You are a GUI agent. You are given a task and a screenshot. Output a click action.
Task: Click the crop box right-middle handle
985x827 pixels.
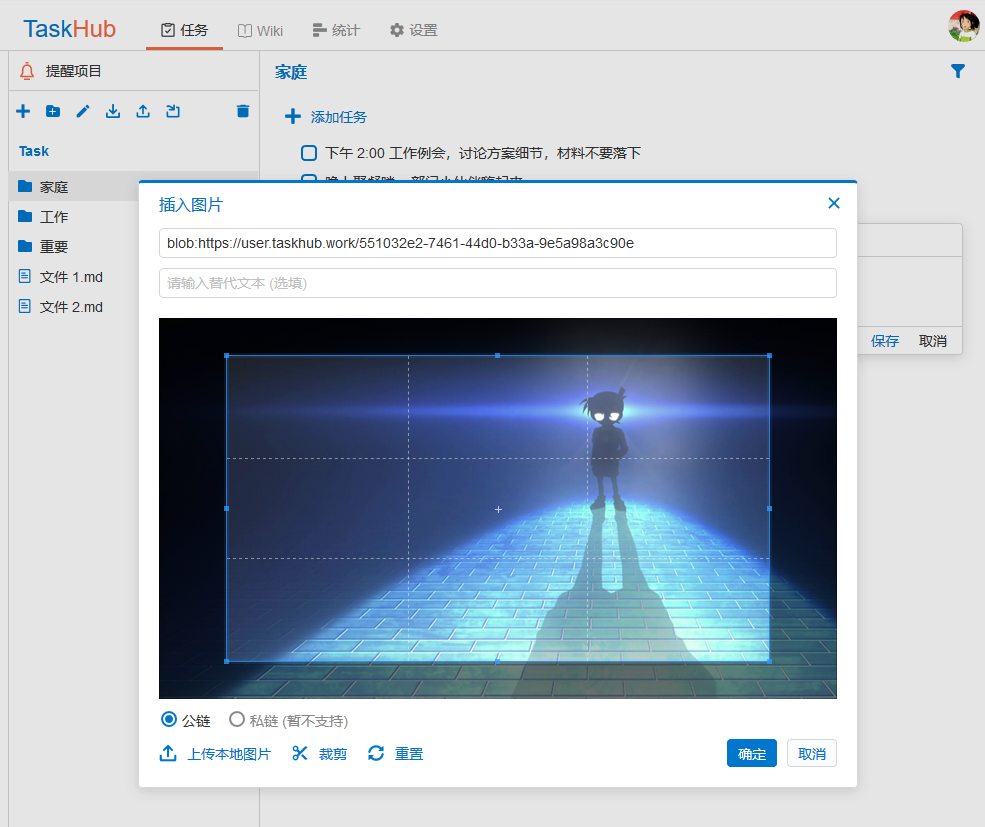770,508
